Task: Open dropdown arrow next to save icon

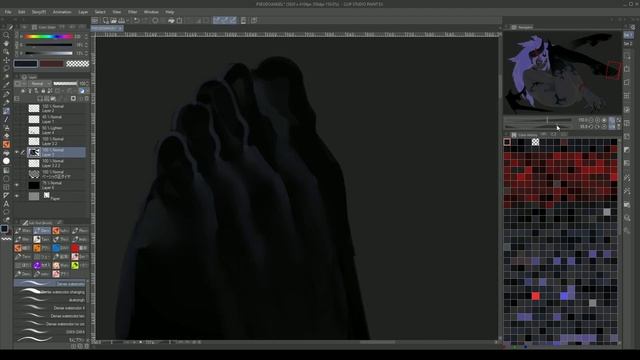Action: coord(127,20)
